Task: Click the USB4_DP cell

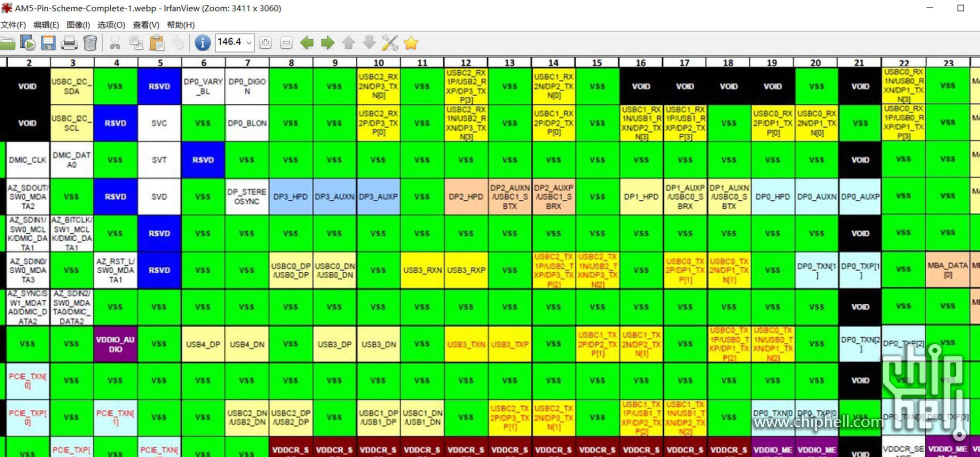Action: click(x=203, y=344)
